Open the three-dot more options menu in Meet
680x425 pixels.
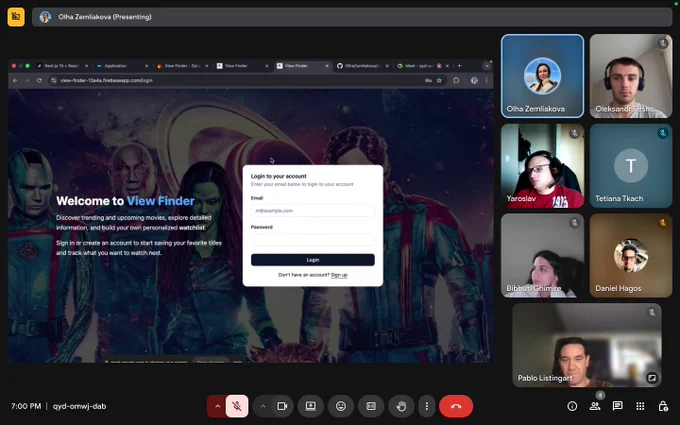[x=427, y=406]
